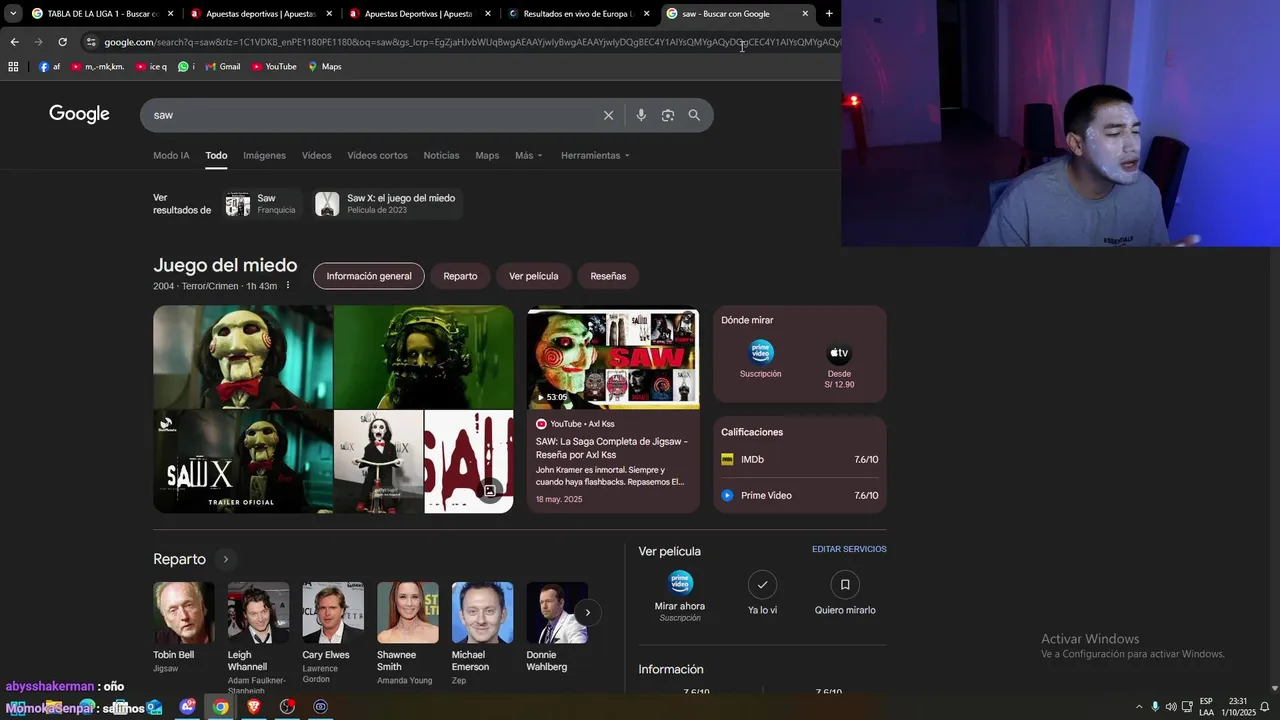Viewport: 1280px width, 720px height.
Task: Click Prime Video Mirar ahora icon
Action: pos(680,584)
